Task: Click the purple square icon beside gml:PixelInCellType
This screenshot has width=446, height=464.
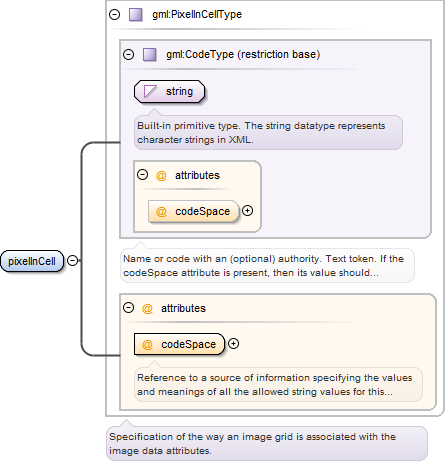Action: tap(136, 15)
